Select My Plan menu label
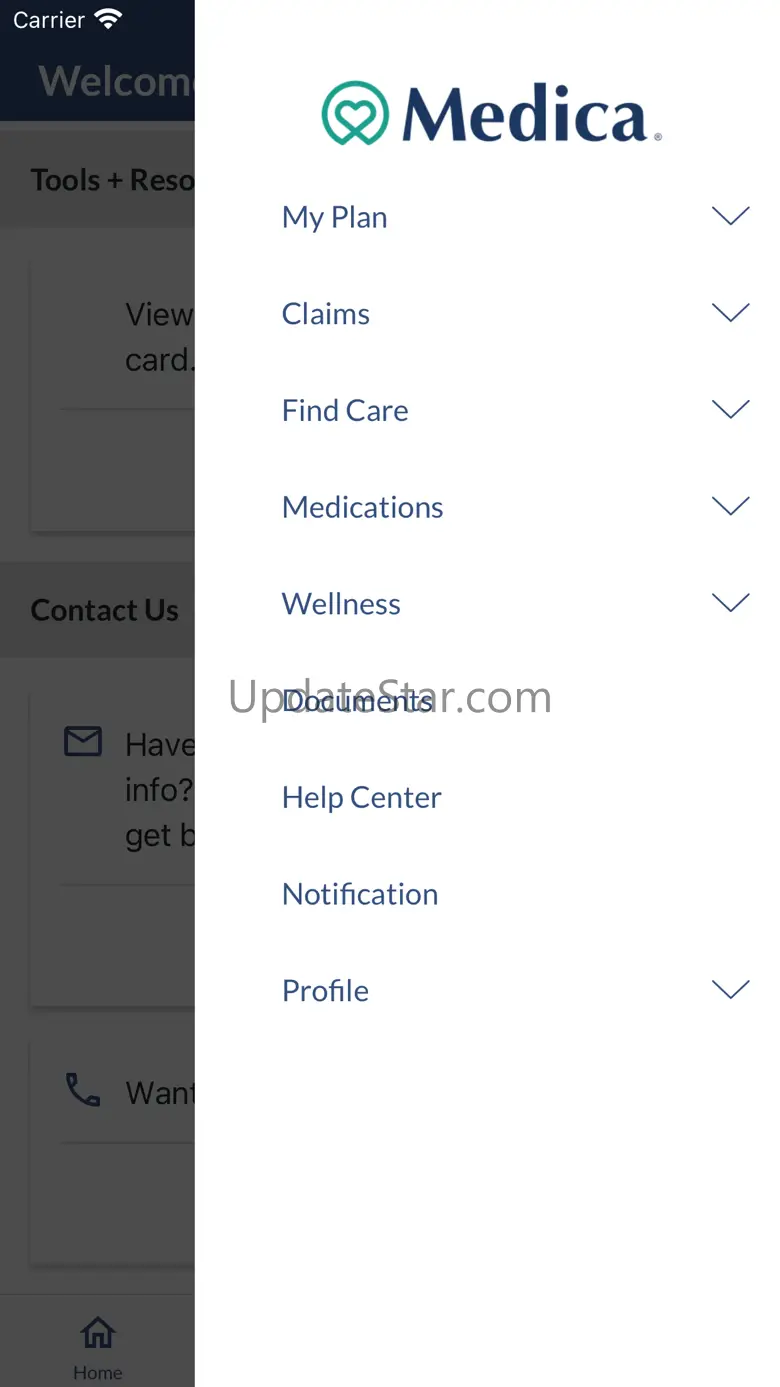The height and width of the screenshot is (1387, 780). pos(334,217)
